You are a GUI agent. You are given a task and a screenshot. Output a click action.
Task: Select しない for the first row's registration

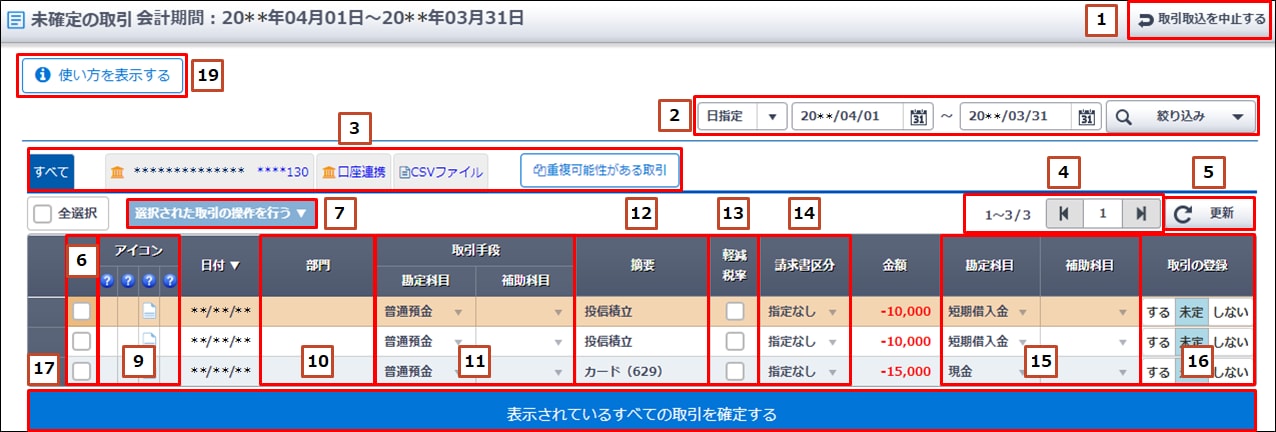[x=1230, y=312]
